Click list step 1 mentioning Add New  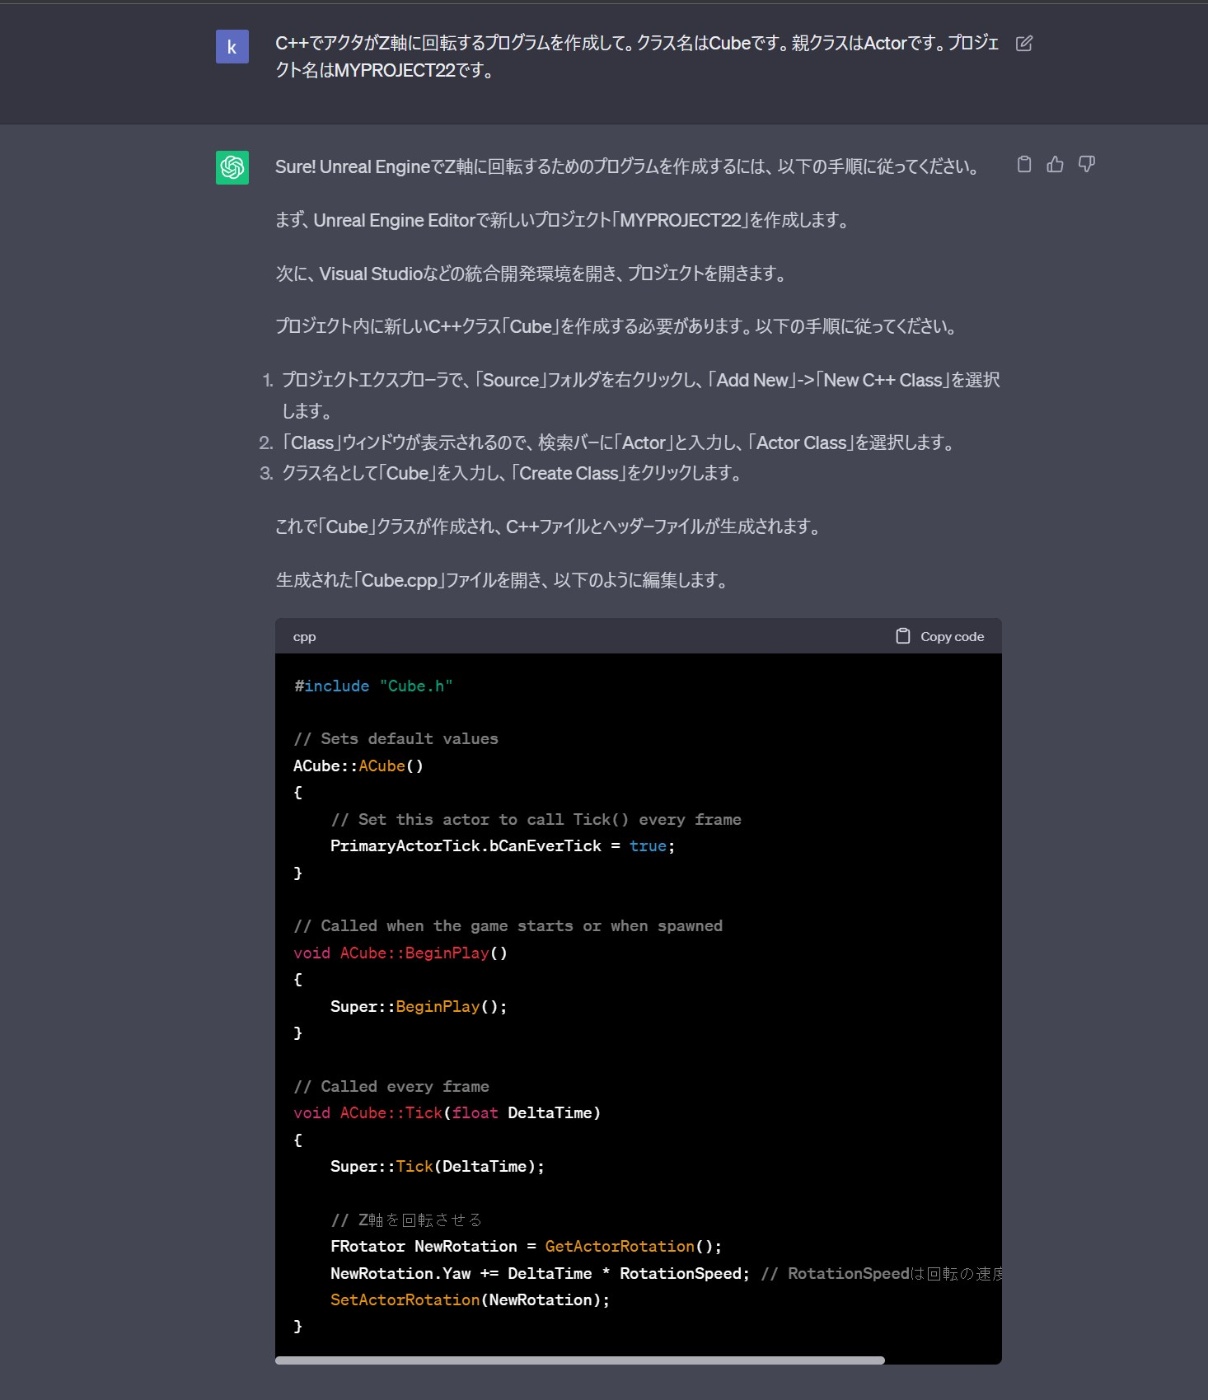coord(640,395)
